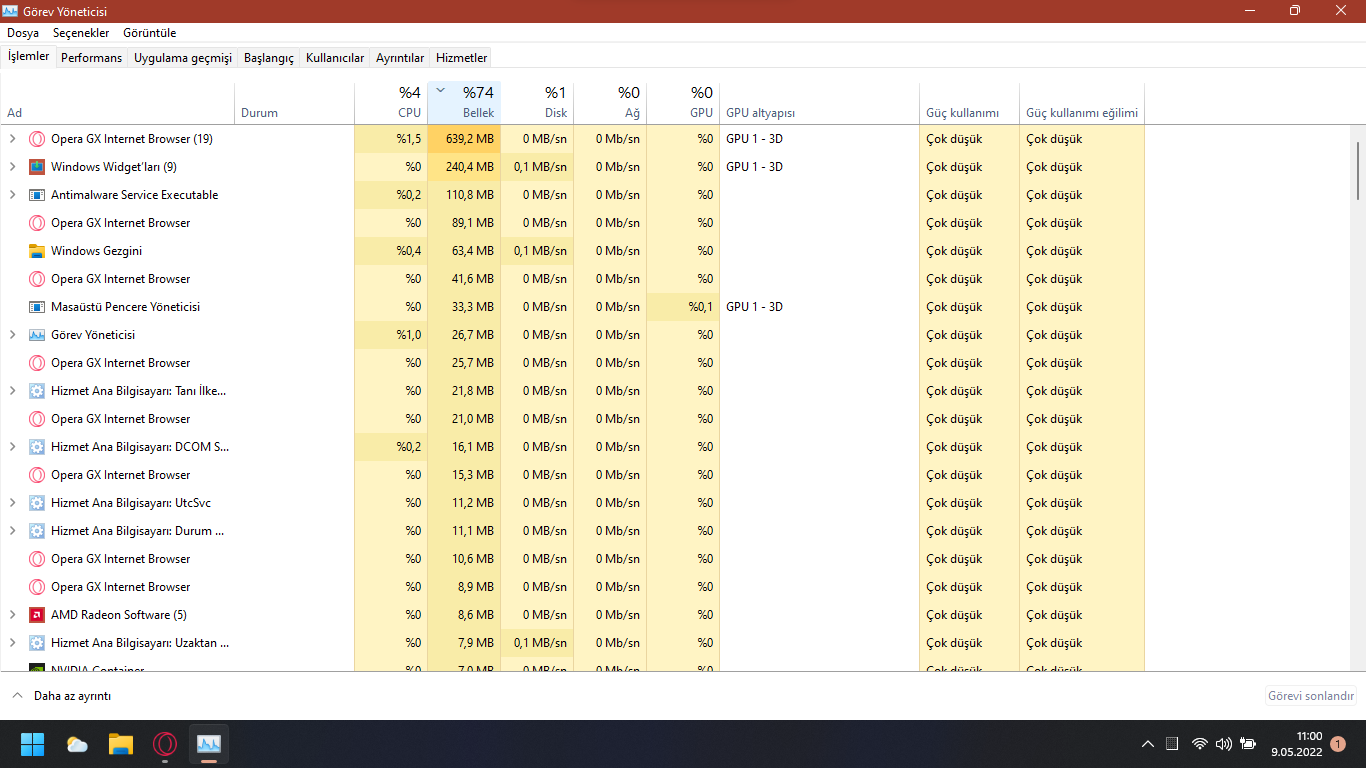Open the Dosya menu
This screenshot has height=768, width=1366.
tap(23, 33)
